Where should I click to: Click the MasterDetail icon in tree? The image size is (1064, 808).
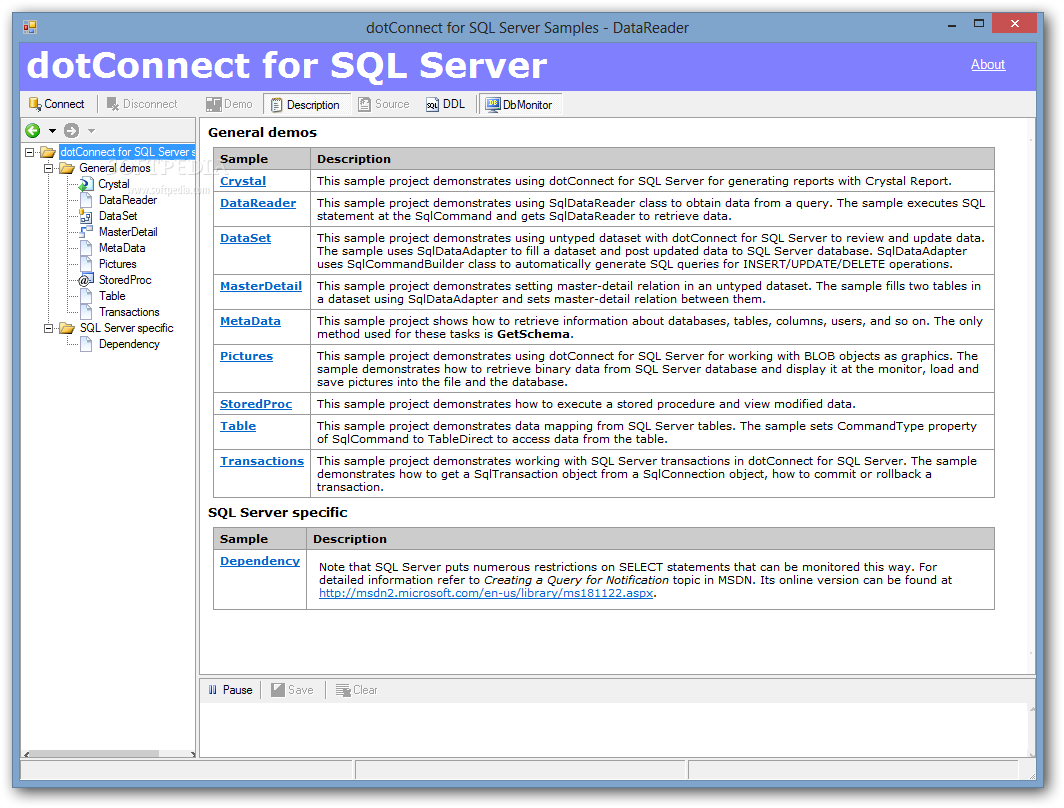click(86, 232)
